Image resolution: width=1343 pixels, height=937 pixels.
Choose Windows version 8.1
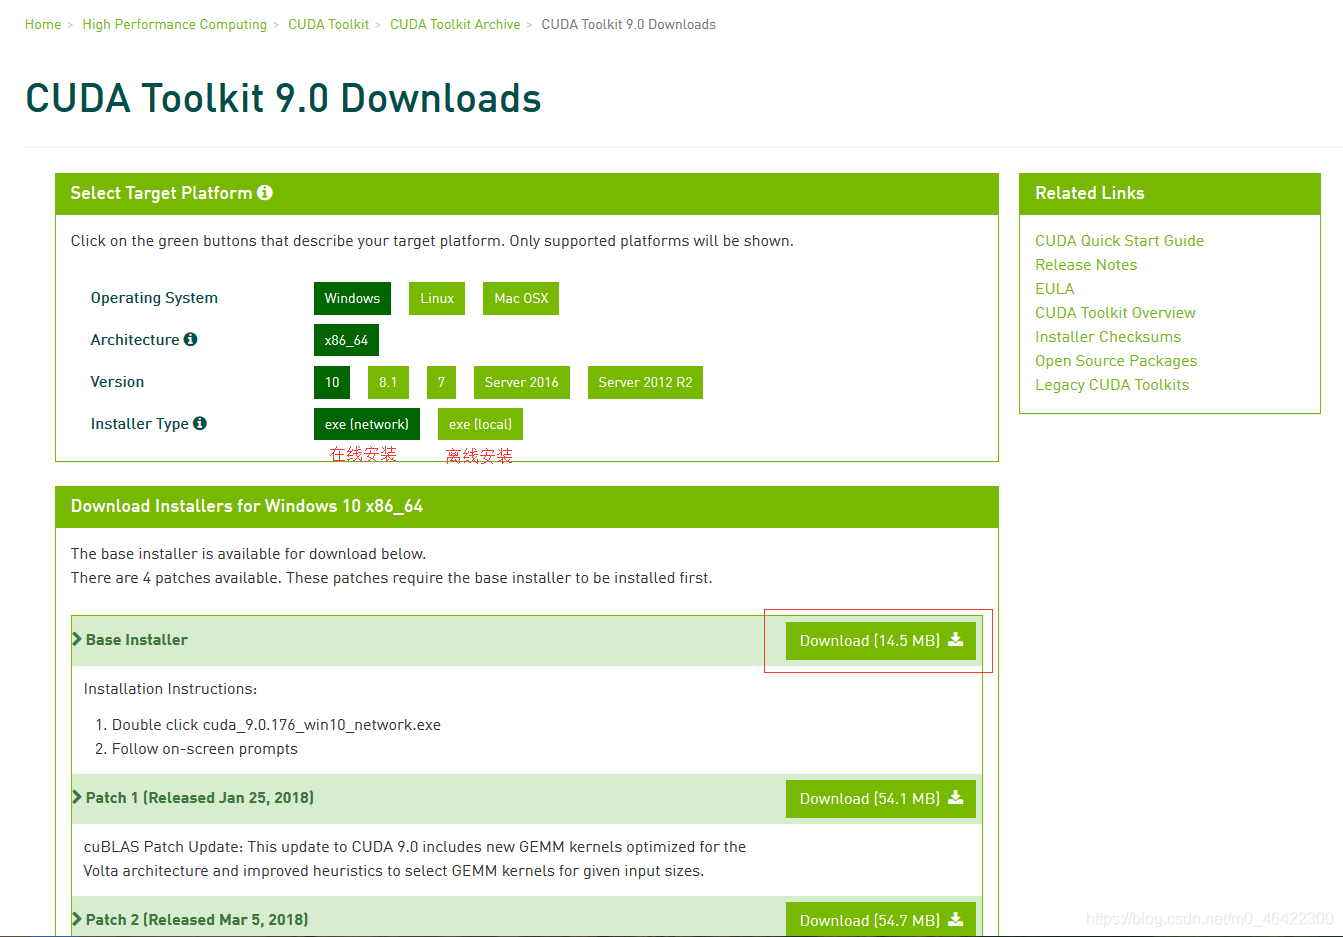pos(388,382)
